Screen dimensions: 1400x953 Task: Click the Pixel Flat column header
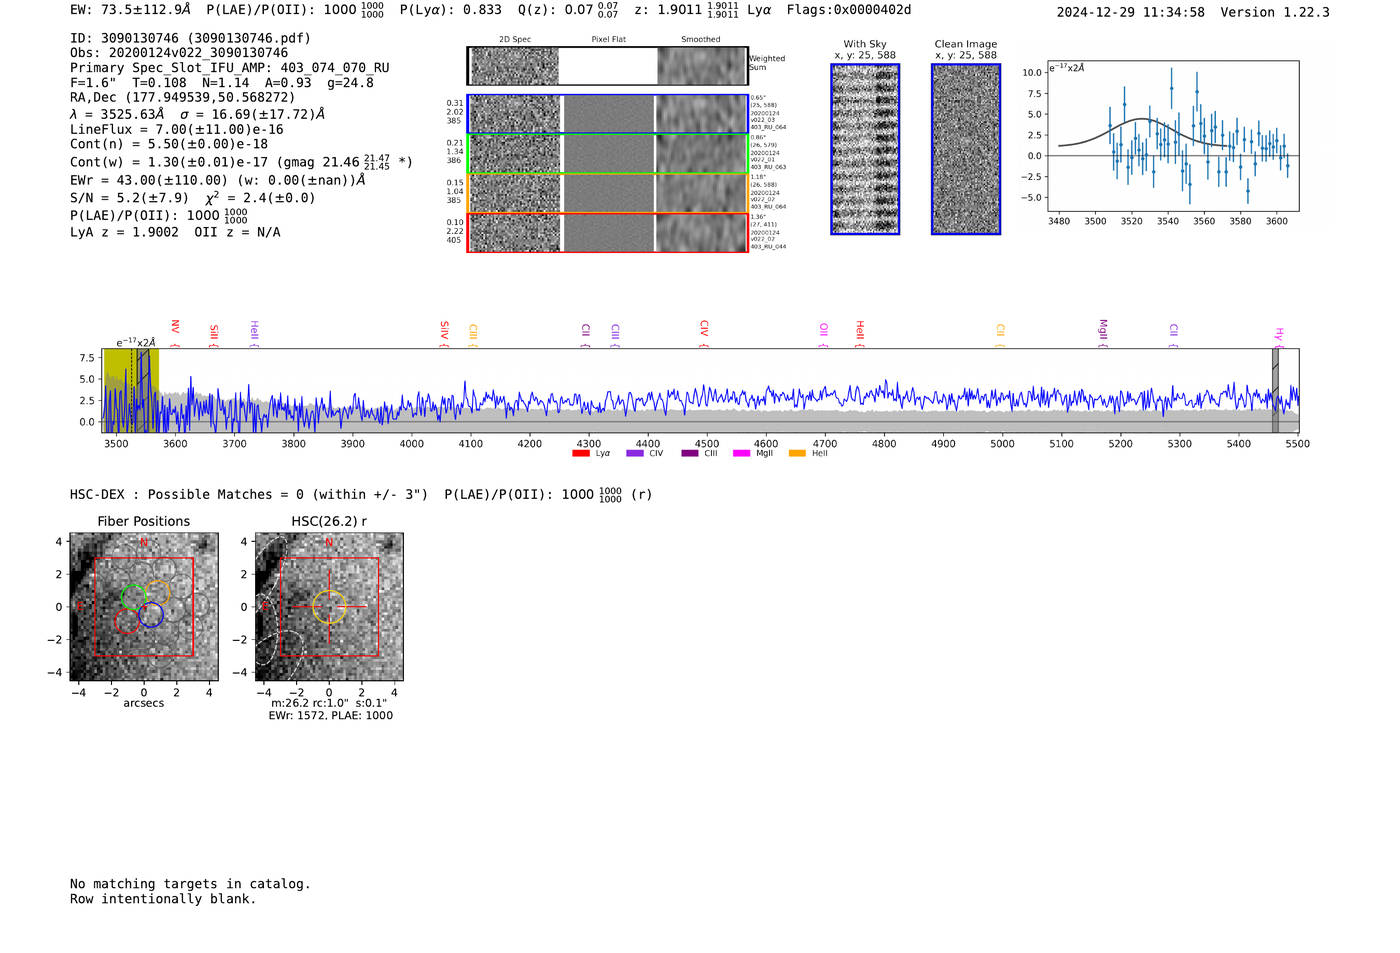coord(608,40)
